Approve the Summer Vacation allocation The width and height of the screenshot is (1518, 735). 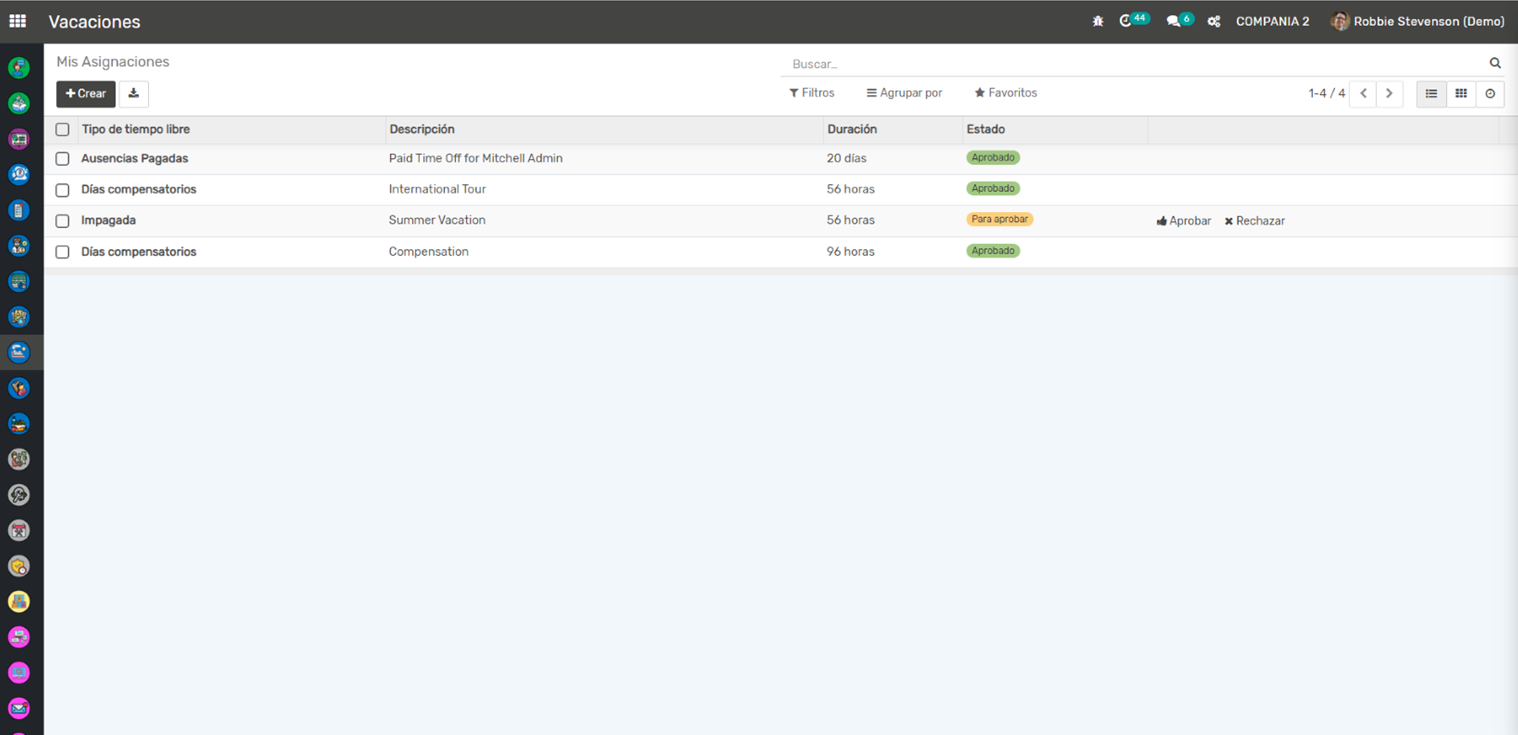pos(1184,221)
